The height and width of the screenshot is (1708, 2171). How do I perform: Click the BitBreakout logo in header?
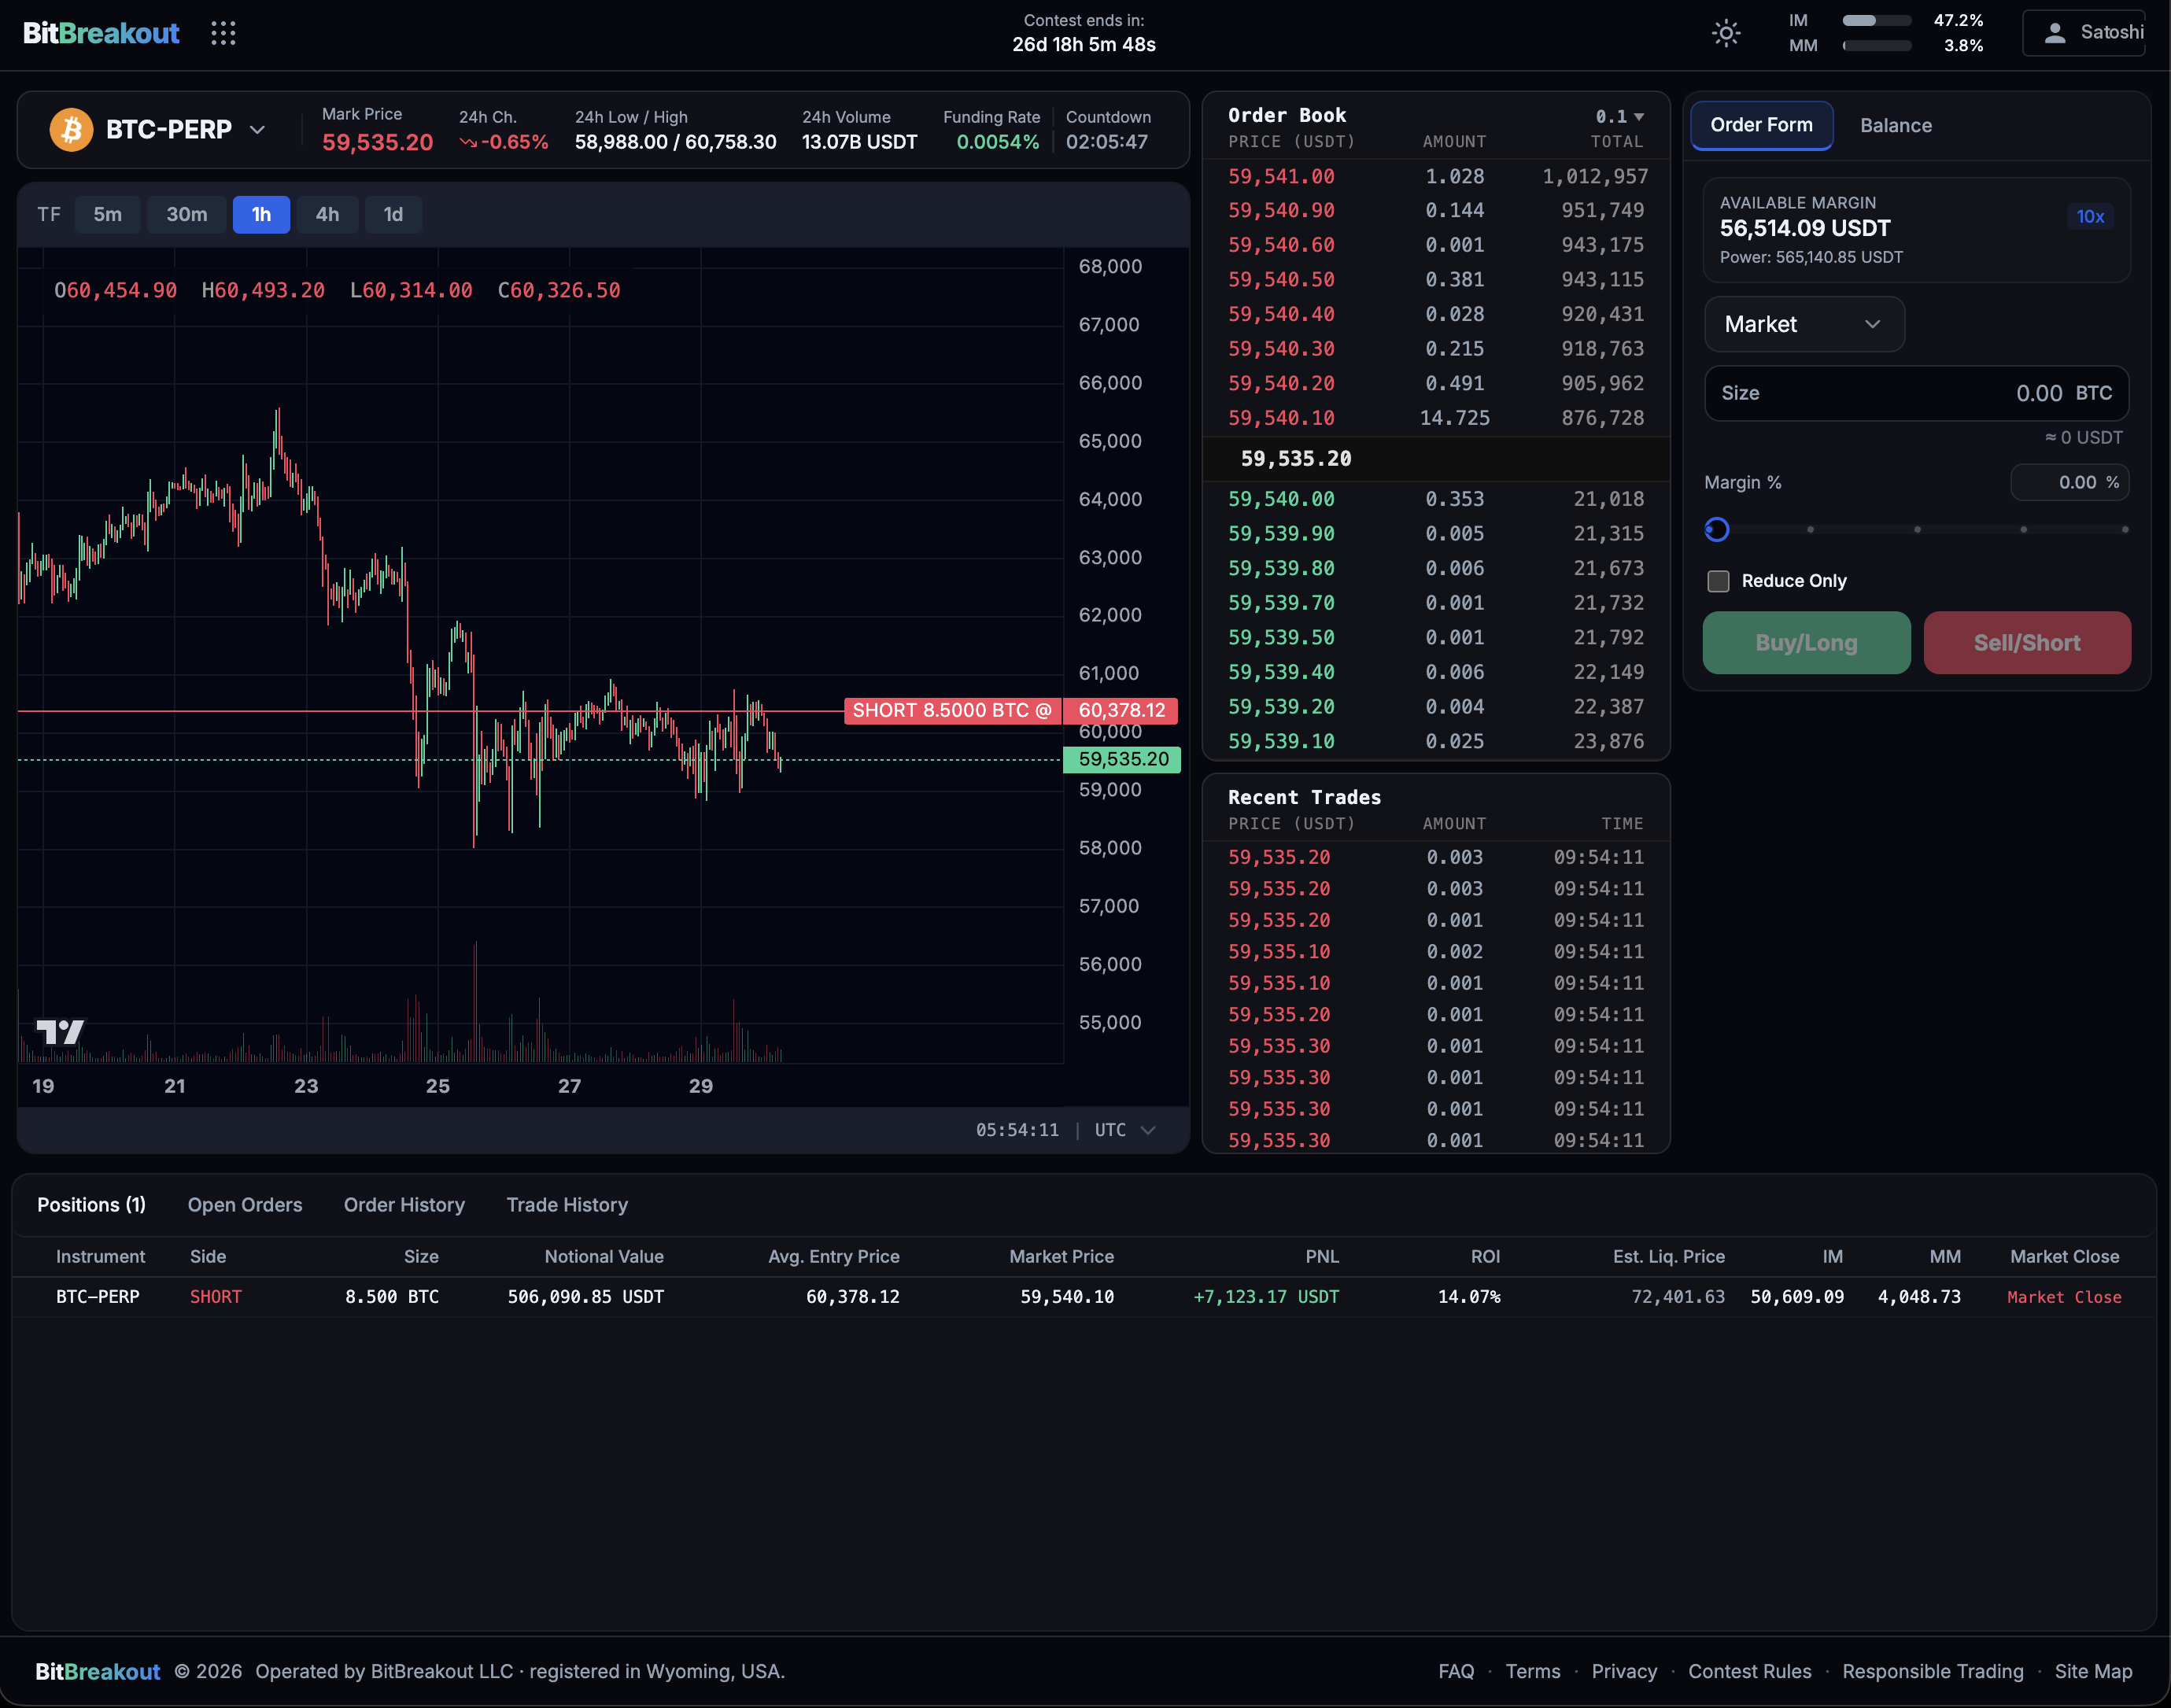pos(101,33)
